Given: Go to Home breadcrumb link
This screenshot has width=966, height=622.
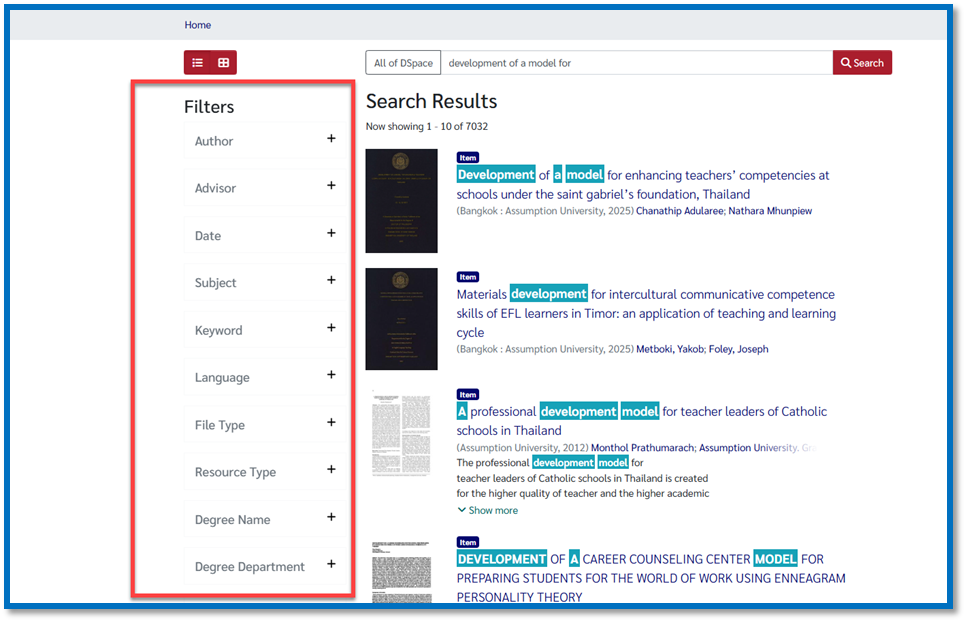Looking at the screenshot, I should point(197,25).
